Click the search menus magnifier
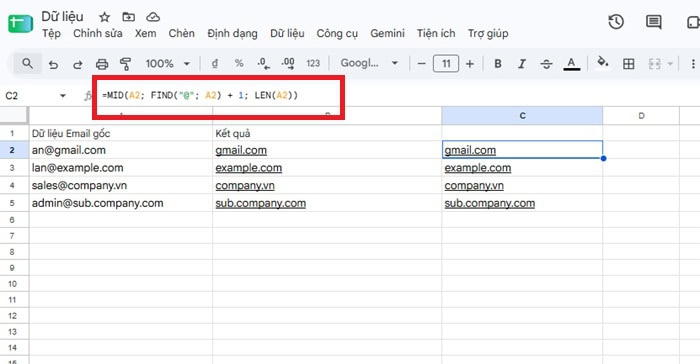This screenshot has height=364, width=700. tap(28, 63)
